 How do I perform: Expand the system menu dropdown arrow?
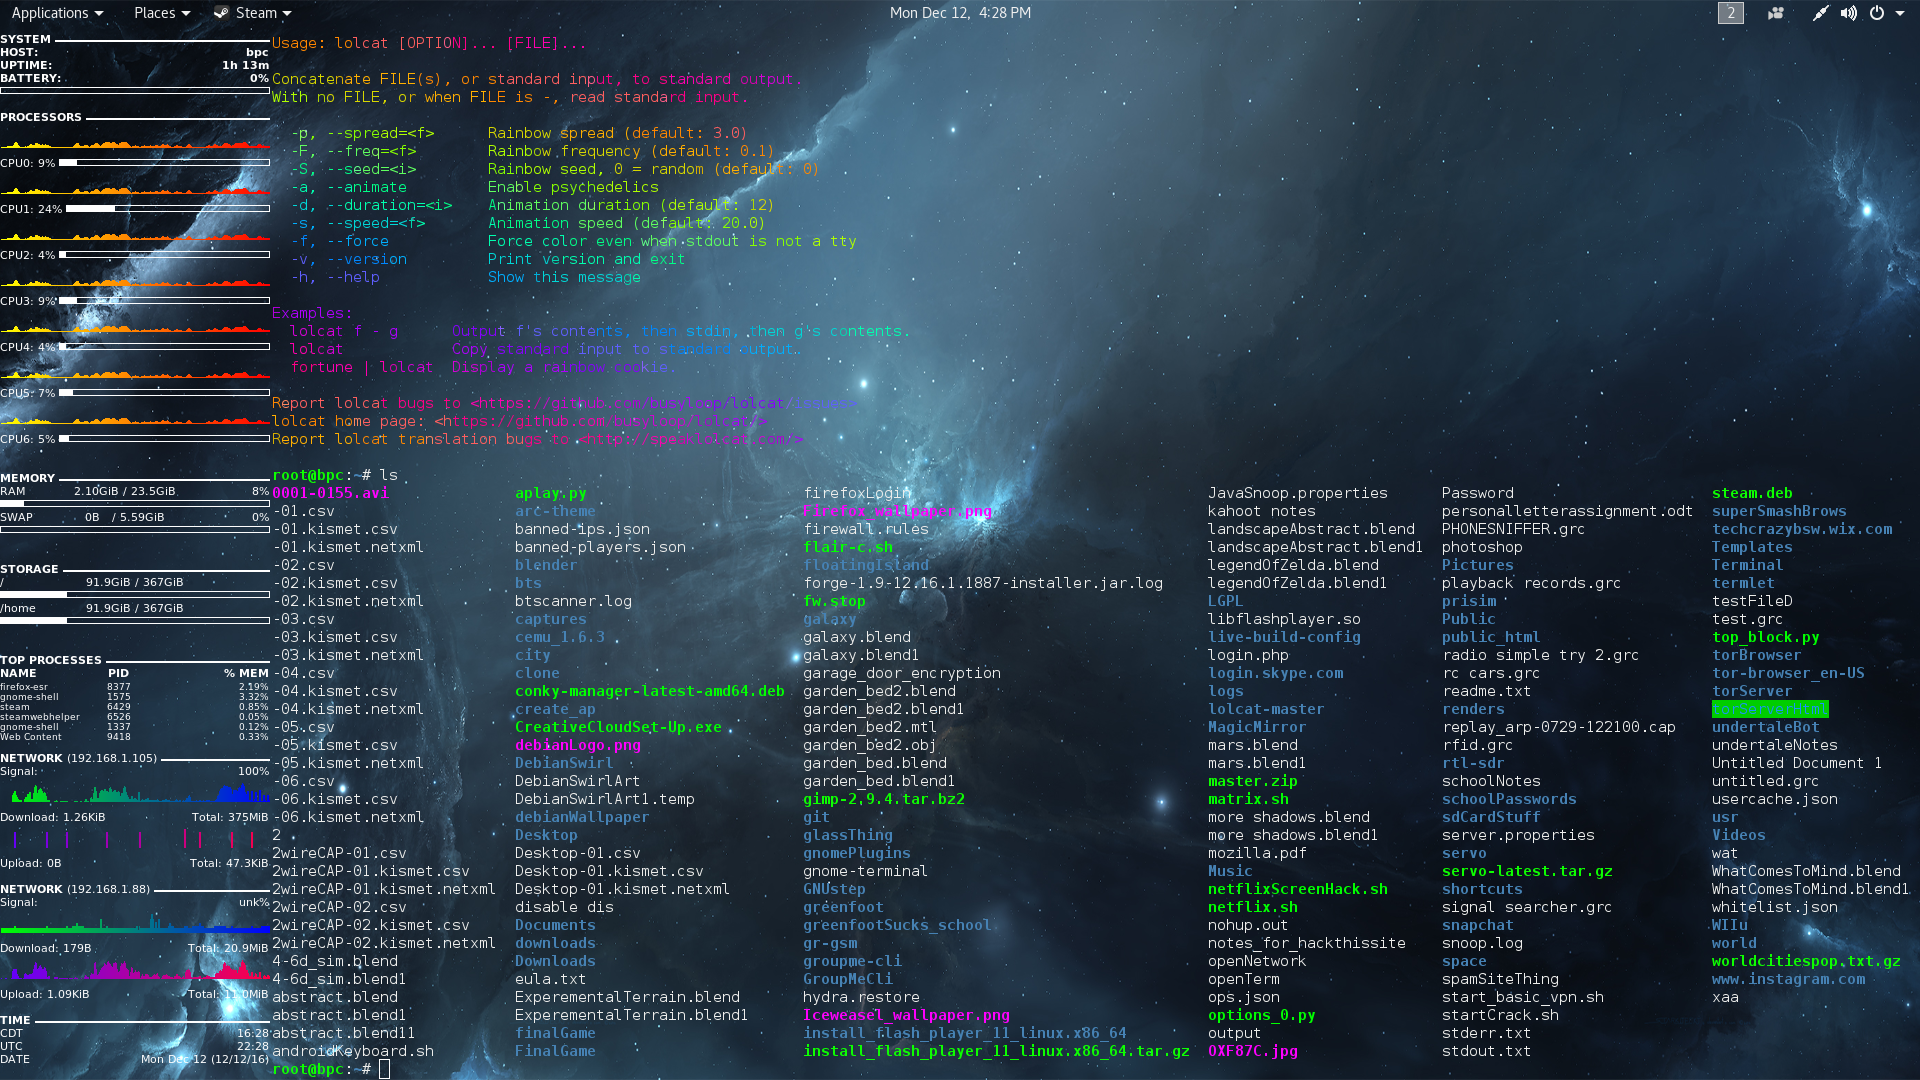[1900, 14]
